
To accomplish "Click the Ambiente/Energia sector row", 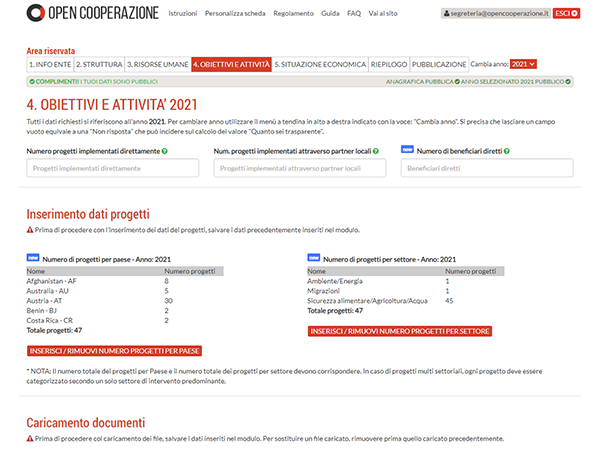I will [406, 281].
